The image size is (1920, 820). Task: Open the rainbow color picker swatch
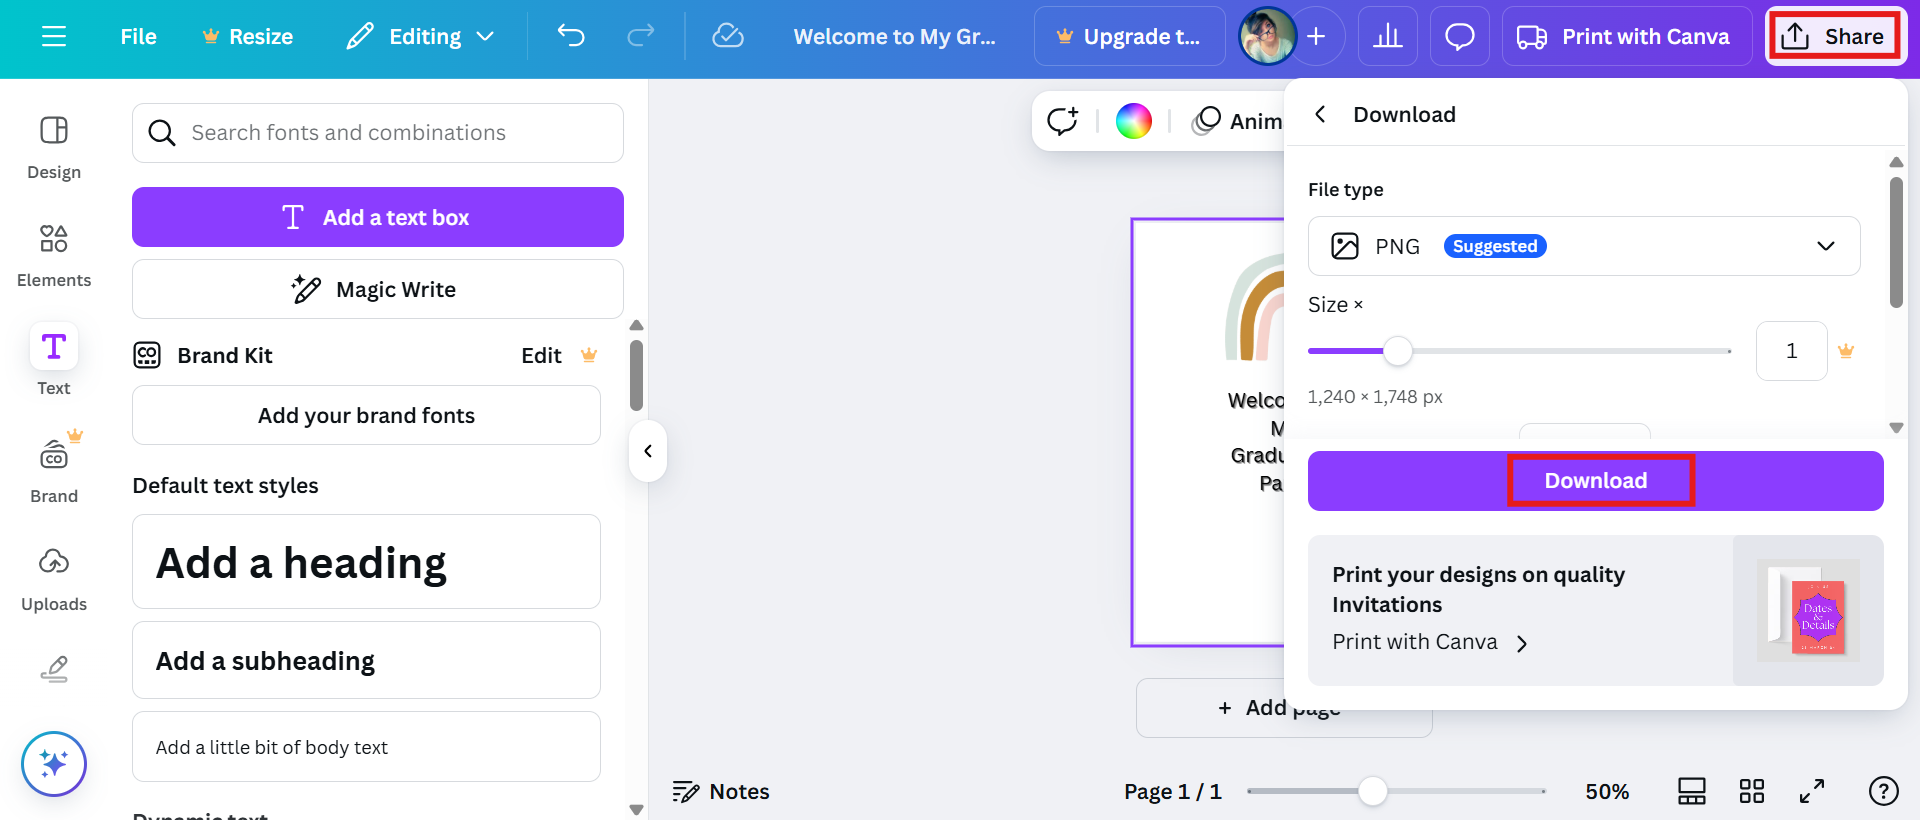[x=1133, y=121]
